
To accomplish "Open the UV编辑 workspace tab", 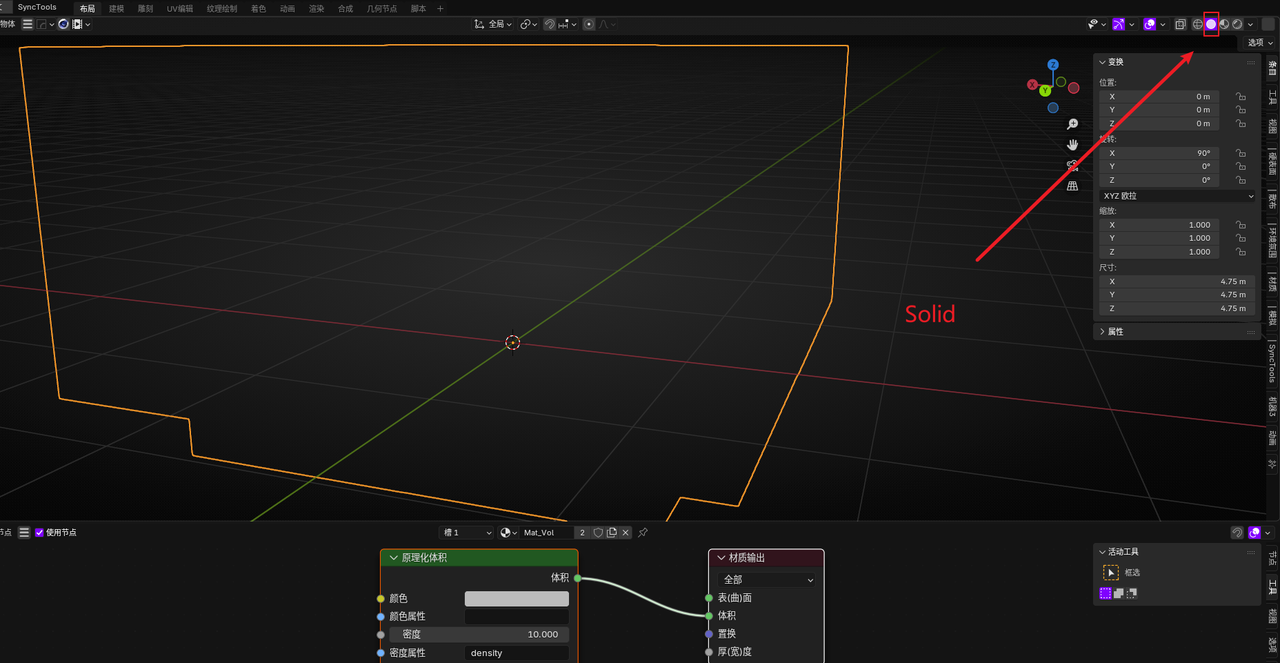I will point(180,8).
